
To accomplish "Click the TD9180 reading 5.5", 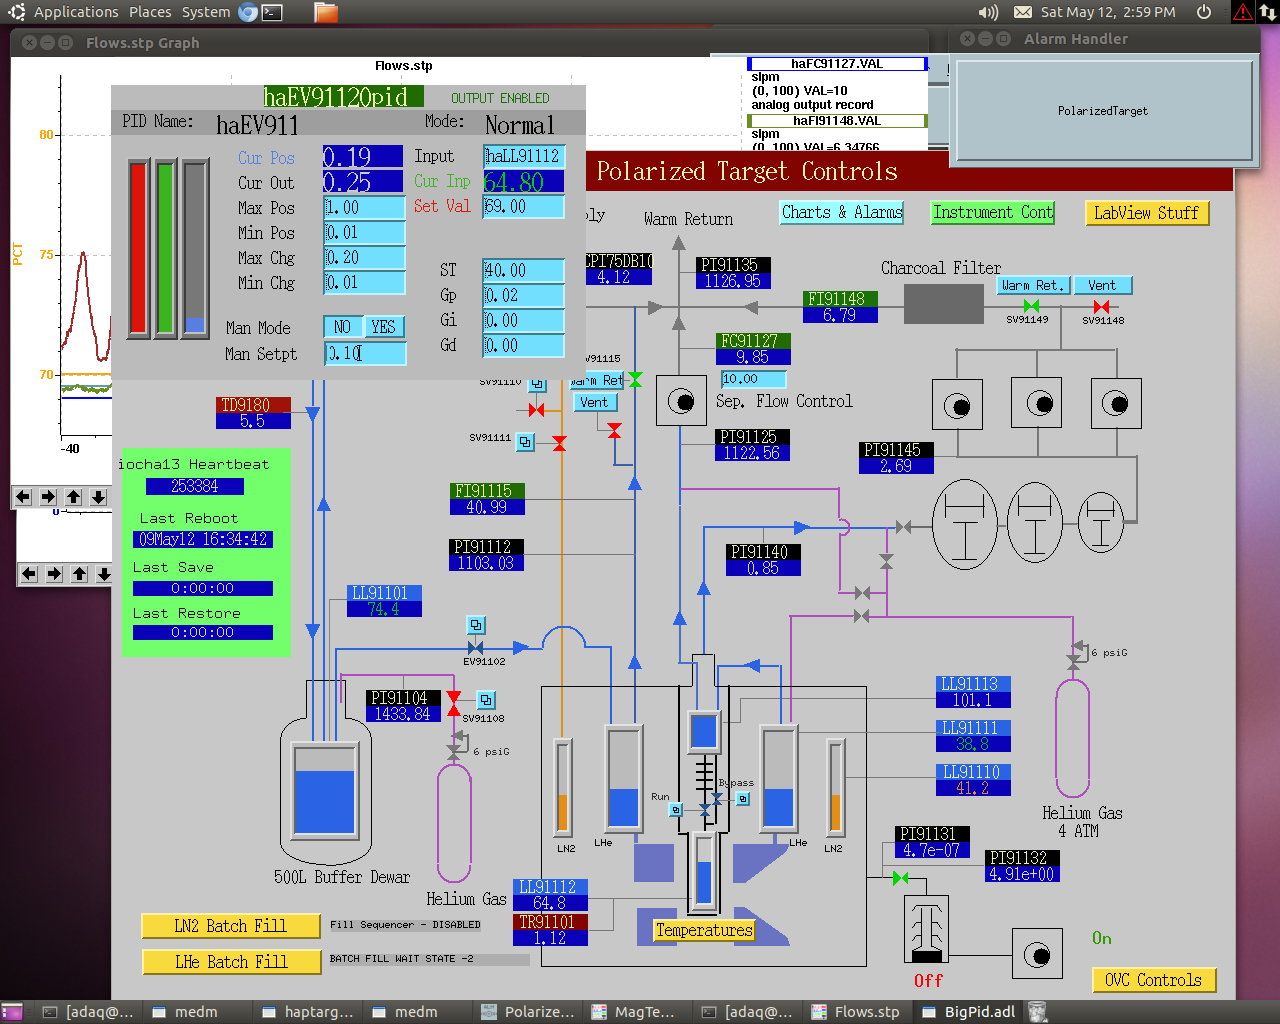I will pyautogui.click(x=253, y=421).
